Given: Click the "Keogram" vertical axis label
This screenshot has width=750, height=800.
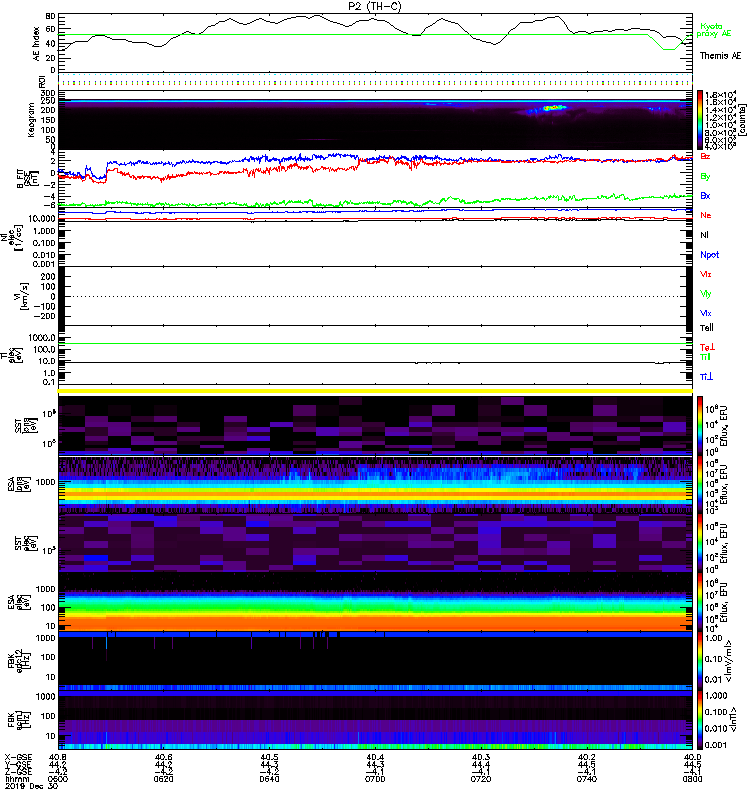Looking at the screenshot, I should (31, 119).
